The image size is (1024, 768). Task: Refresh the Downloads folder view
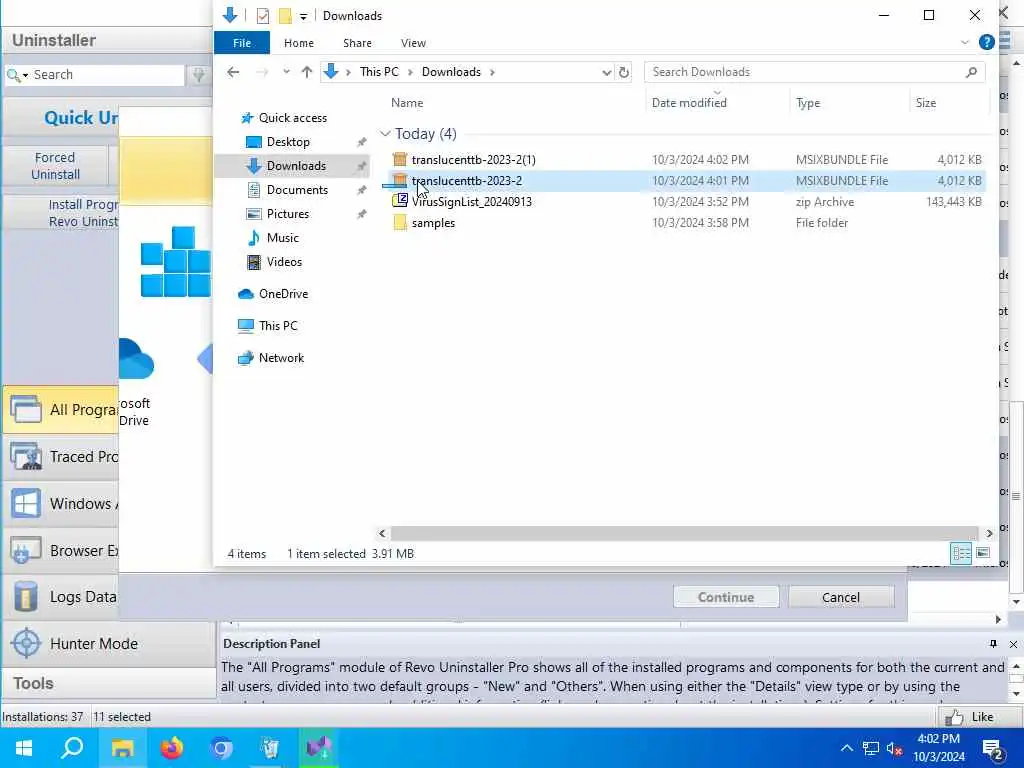pyautogui.click(x=624, y=72)
